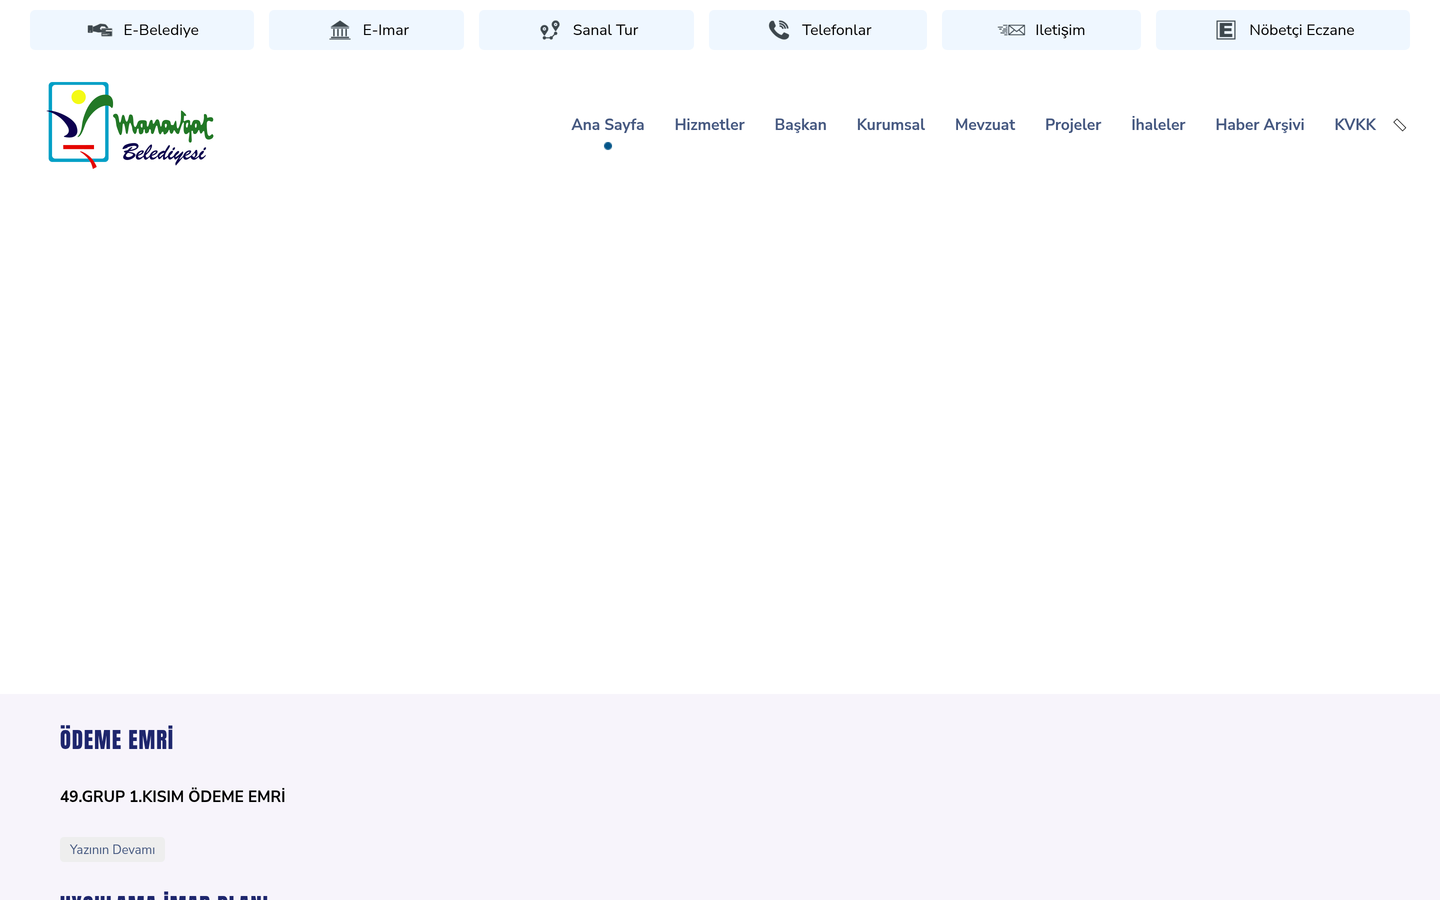Expand the Mevzuat menu
1440x900 pixels.
point(985,125)
